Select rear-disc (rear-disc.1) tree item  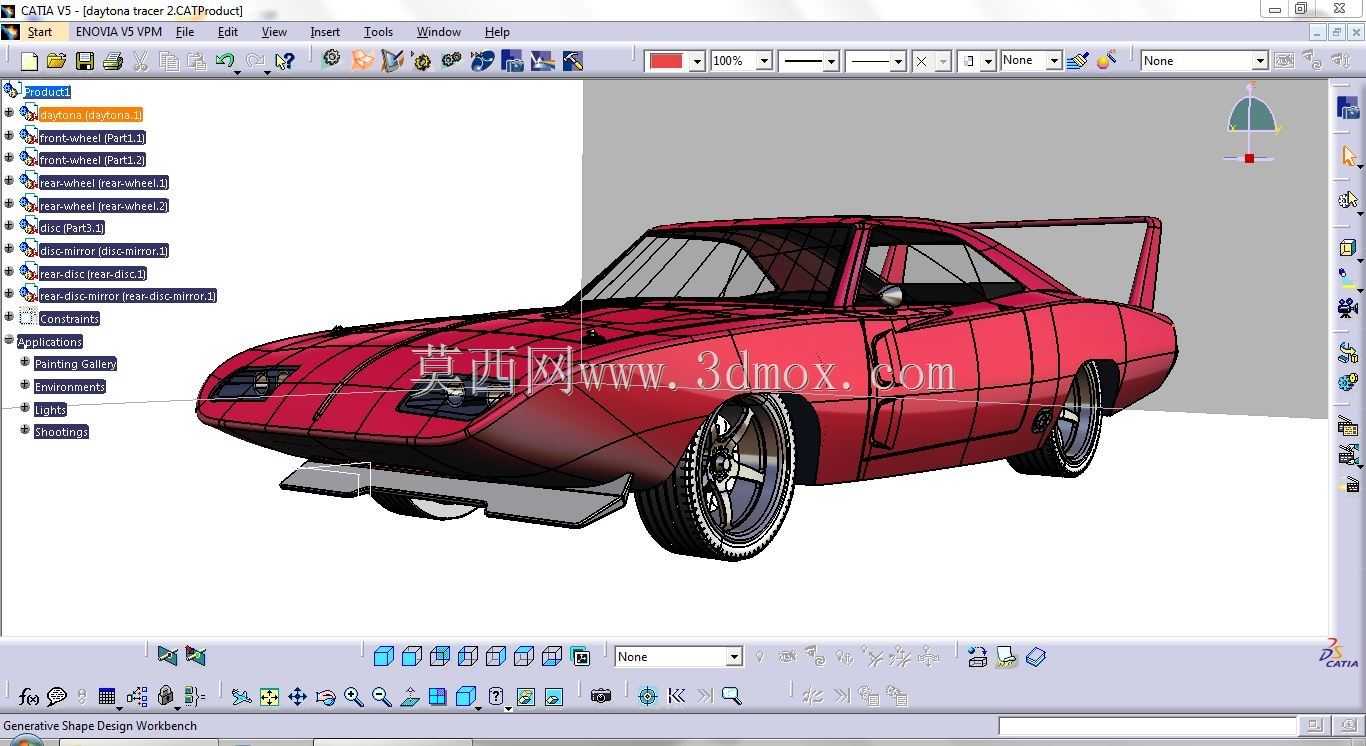coord(93,274)
